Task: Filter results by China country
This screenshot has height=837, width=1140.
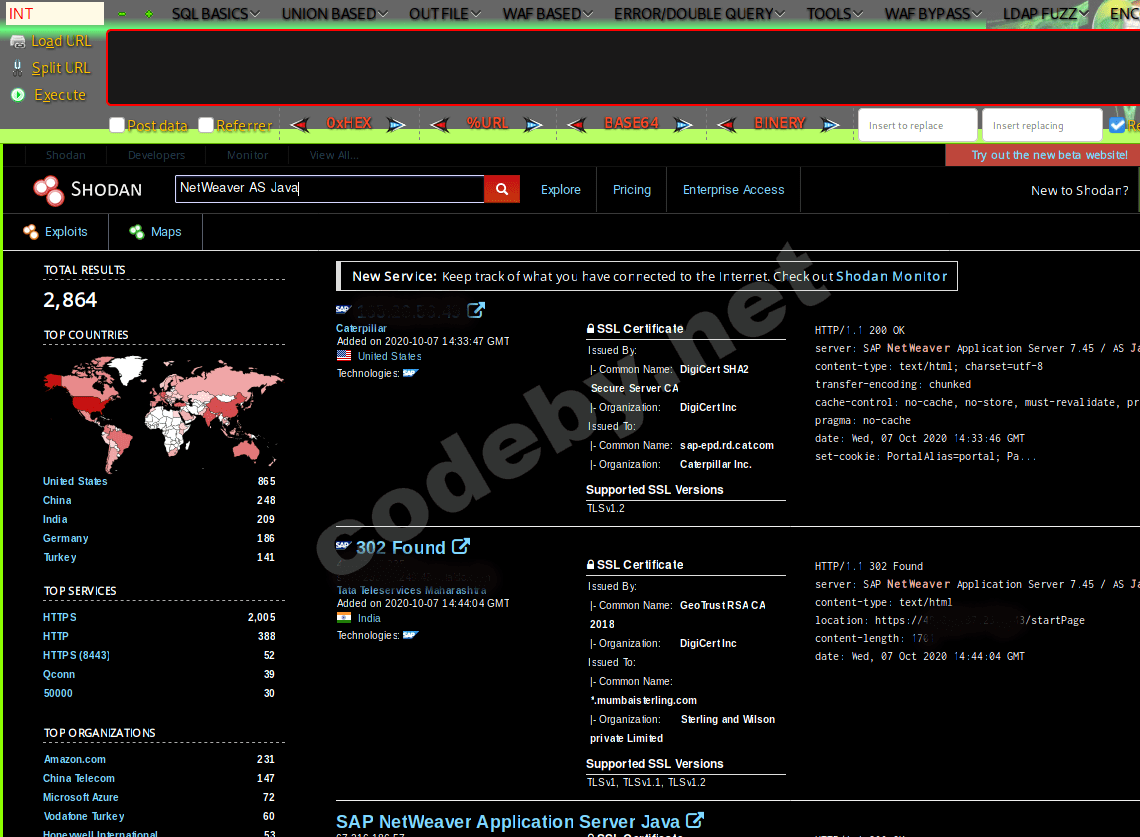Action: pyautogui.click(x=57, y=500)
